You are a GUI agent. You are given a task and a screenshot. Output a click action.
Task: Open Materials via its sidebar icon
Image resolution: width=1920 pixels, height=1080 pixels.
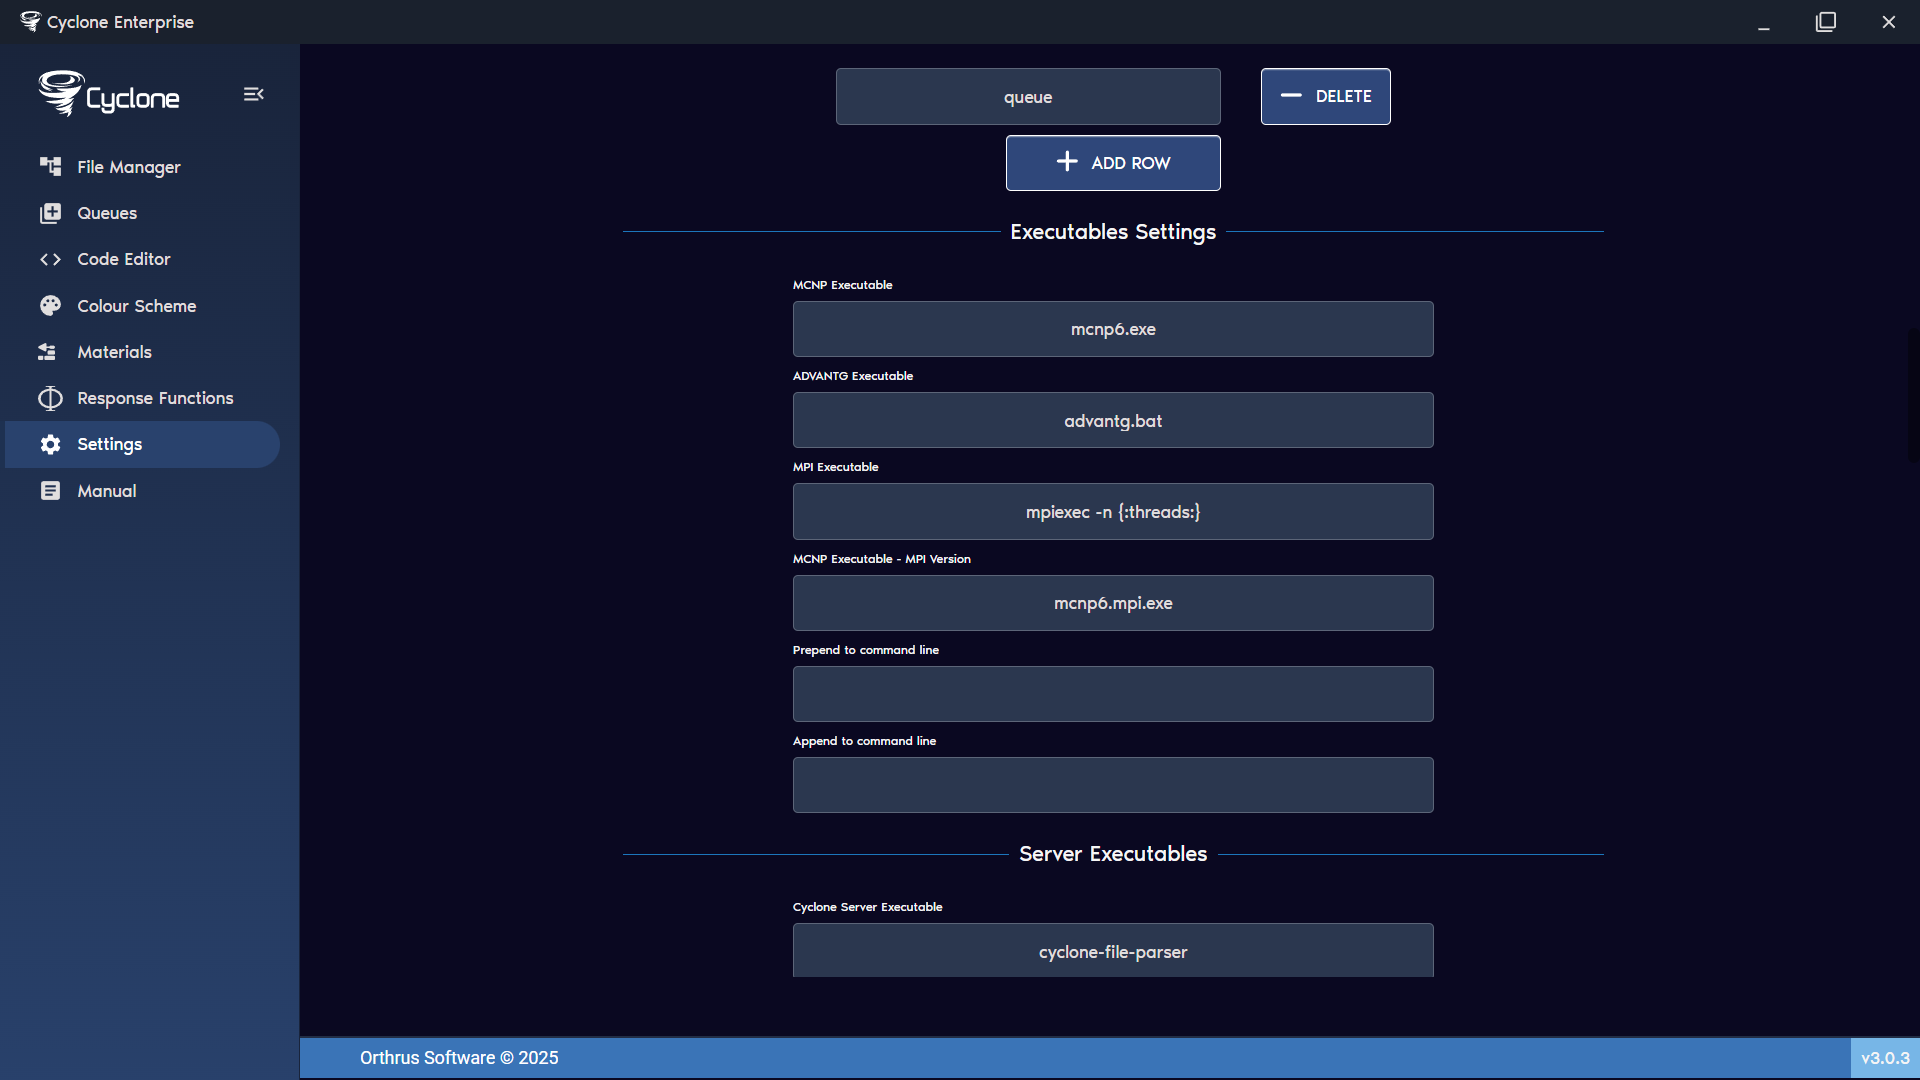tap(50, 351)
